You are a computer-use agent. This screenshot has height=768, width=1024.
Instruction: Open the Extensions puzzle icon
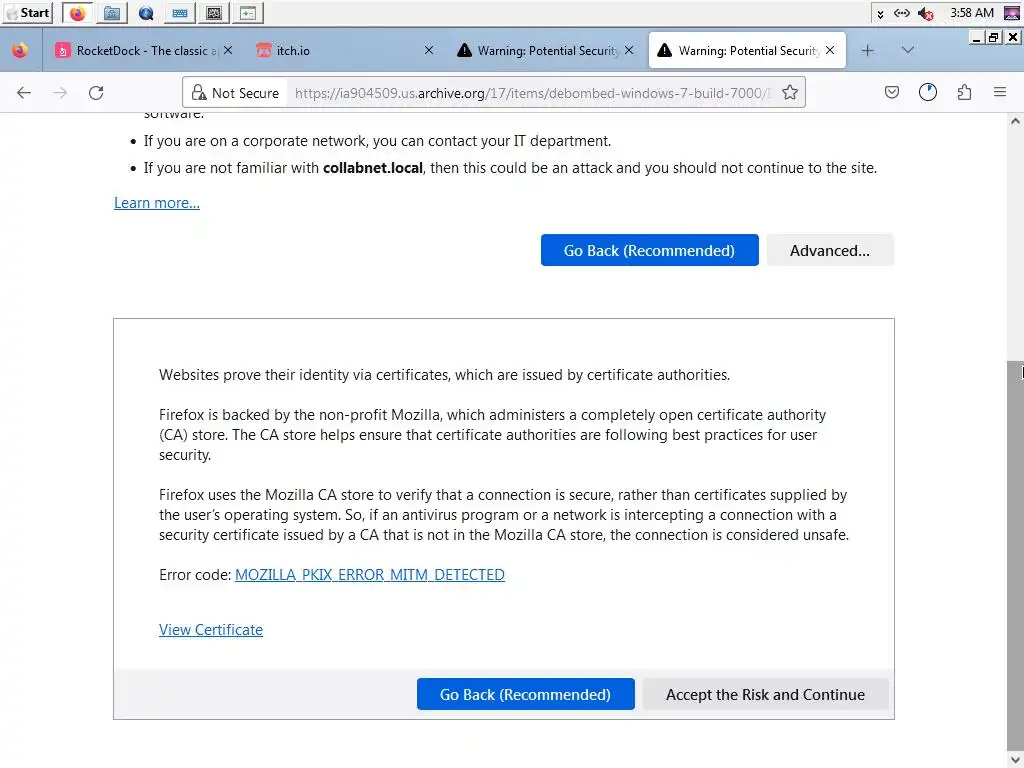[x=964, y=93]
